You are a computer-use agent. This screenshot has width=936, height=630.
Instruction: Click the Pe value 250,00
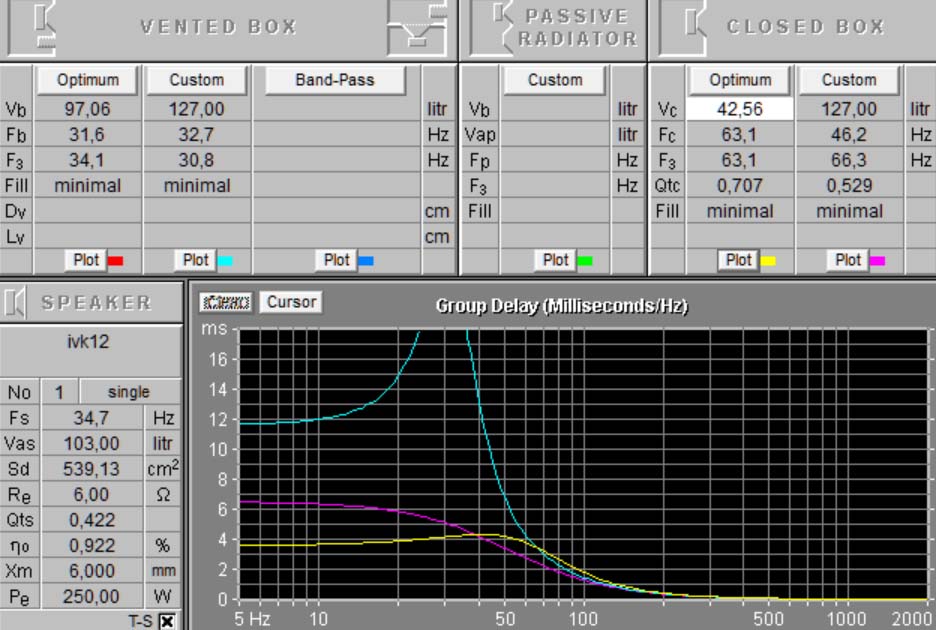click(91, 597)
